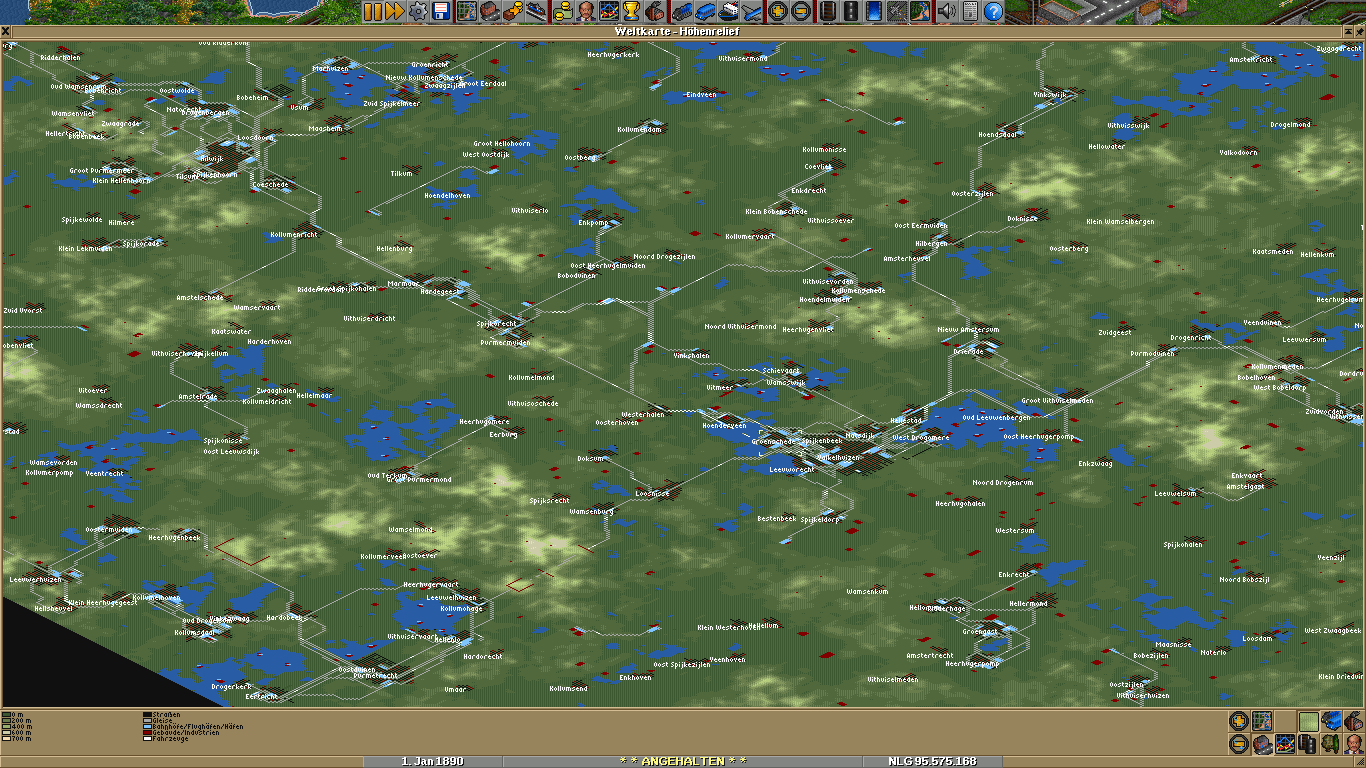Zoom in the world map window
This screenshot has height=768, width=1366.
click(x=1239, y=721)
